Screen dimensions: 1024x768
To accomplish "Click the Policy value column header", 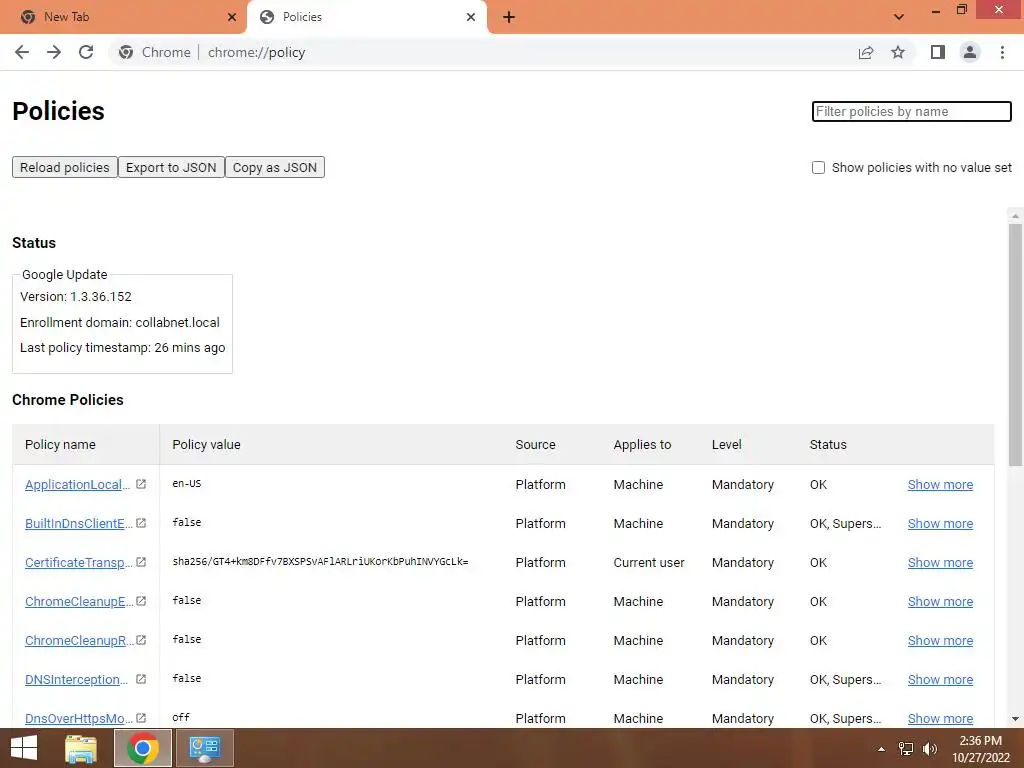I will pos(206,445).
